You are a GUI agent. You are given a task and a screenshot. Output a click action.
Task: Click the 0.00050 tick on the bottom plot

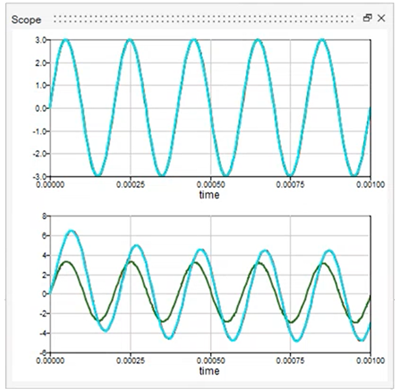pos(211,361)
